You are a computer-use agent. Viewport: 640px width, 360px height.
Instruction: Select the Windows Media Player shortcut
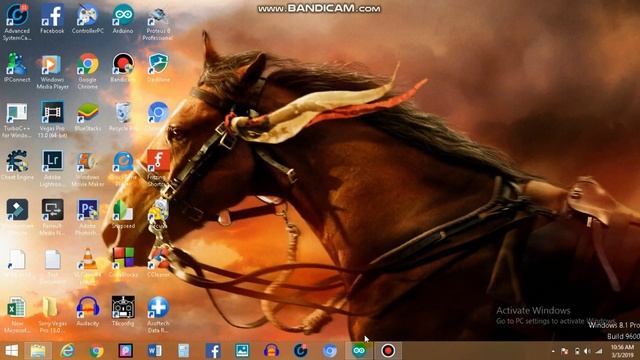52,71
